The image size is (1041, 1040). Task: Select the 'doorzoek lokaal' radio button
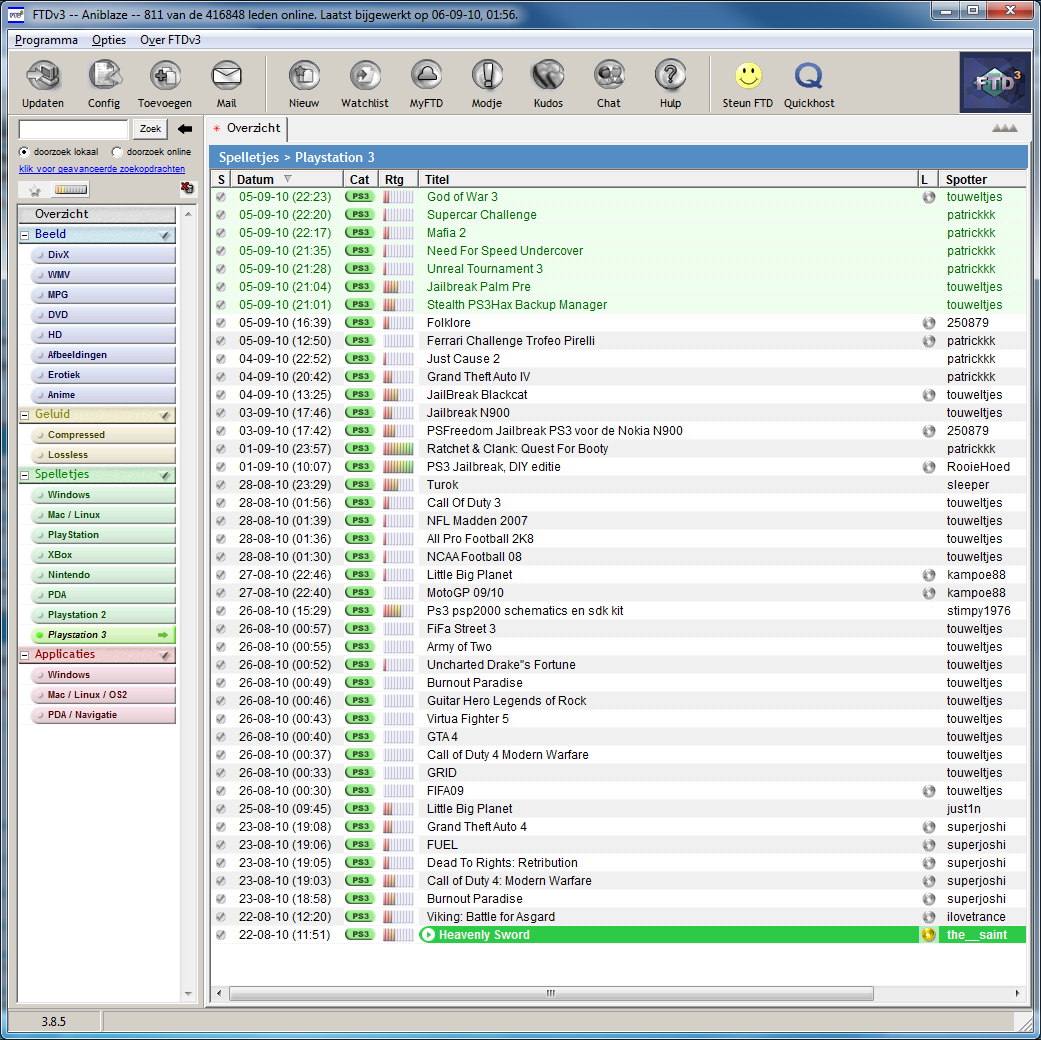pyautogui.click(x=25, y=152)
